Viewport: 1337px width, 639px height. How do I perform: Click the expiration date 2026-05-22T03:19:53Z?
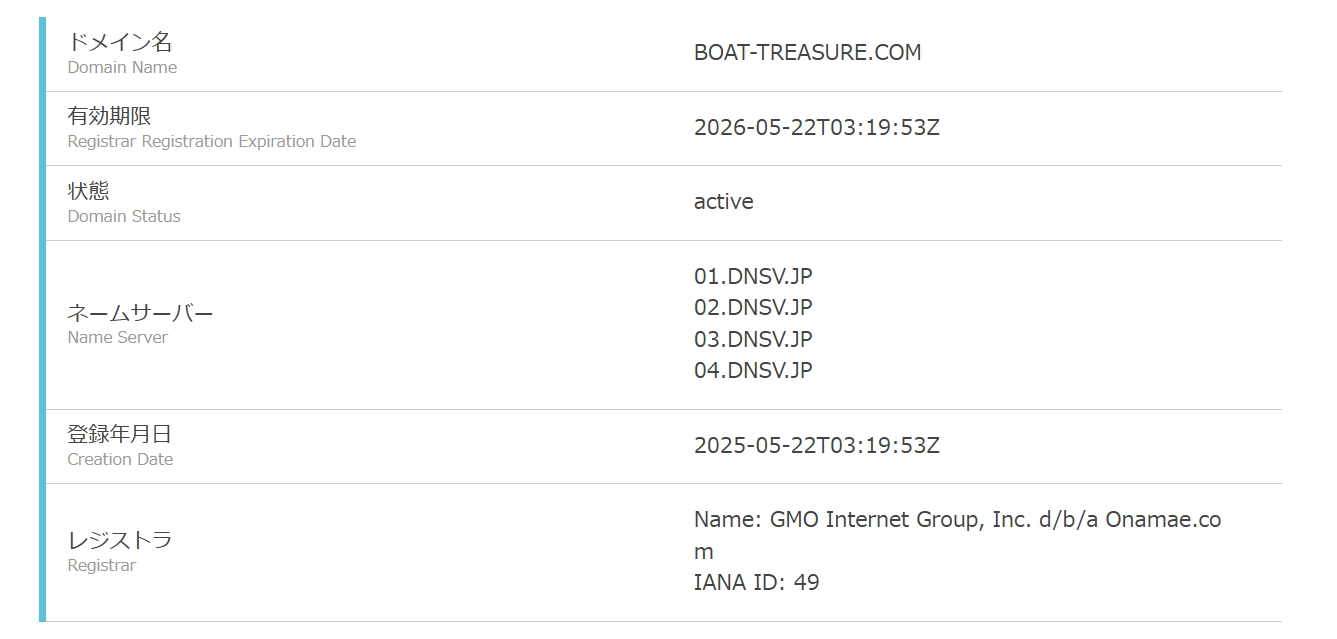coord(816,128)
